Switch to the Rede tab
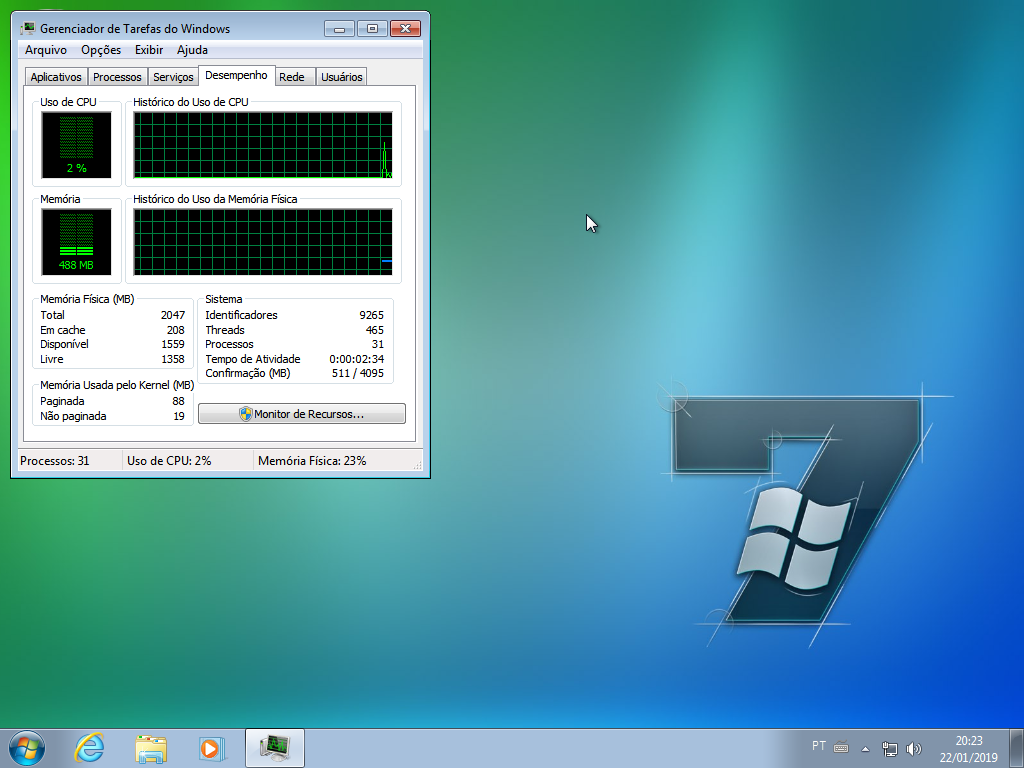The height and width of the screenshot is (768, 1024). pos(294,76)
